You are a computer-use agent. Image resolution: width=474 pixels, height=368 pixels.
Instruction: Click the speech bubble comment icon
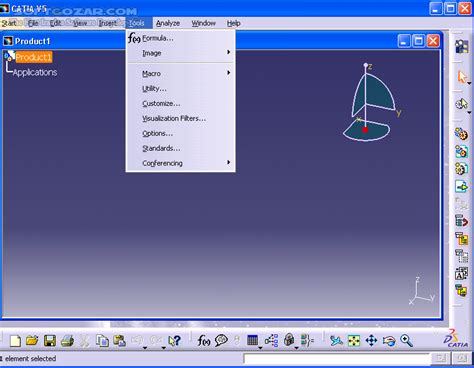click(x=221, y=340)
